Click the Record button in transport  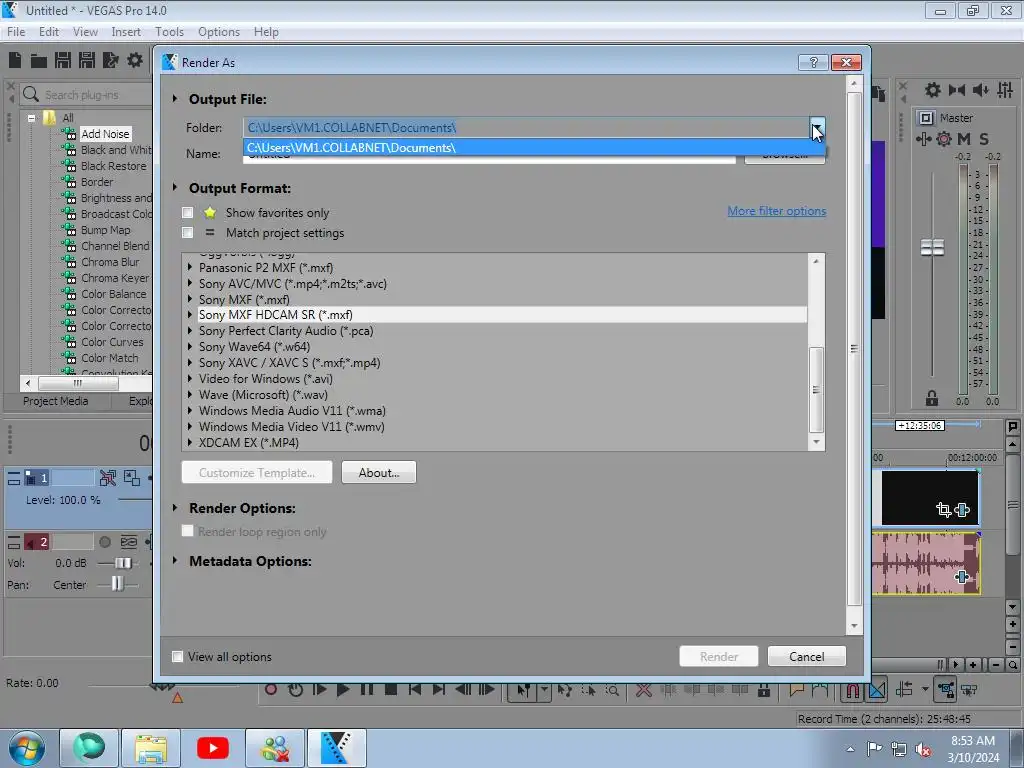tap(271, 689)
